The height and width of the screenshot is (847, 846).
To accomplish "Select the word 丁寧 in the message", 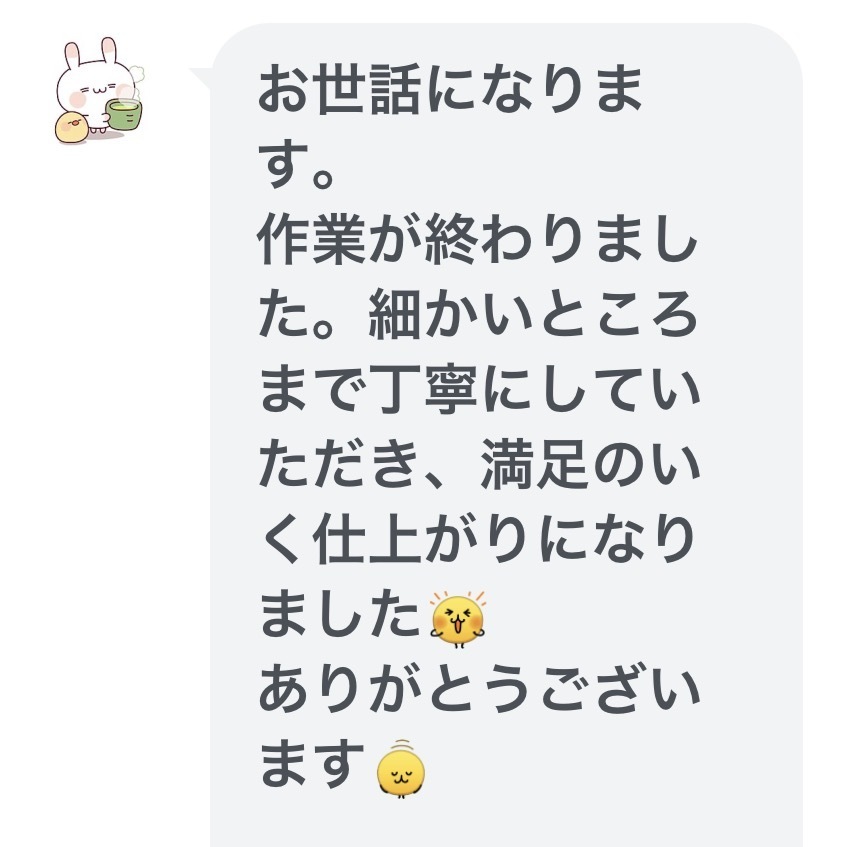I will [x=423, y=389].
